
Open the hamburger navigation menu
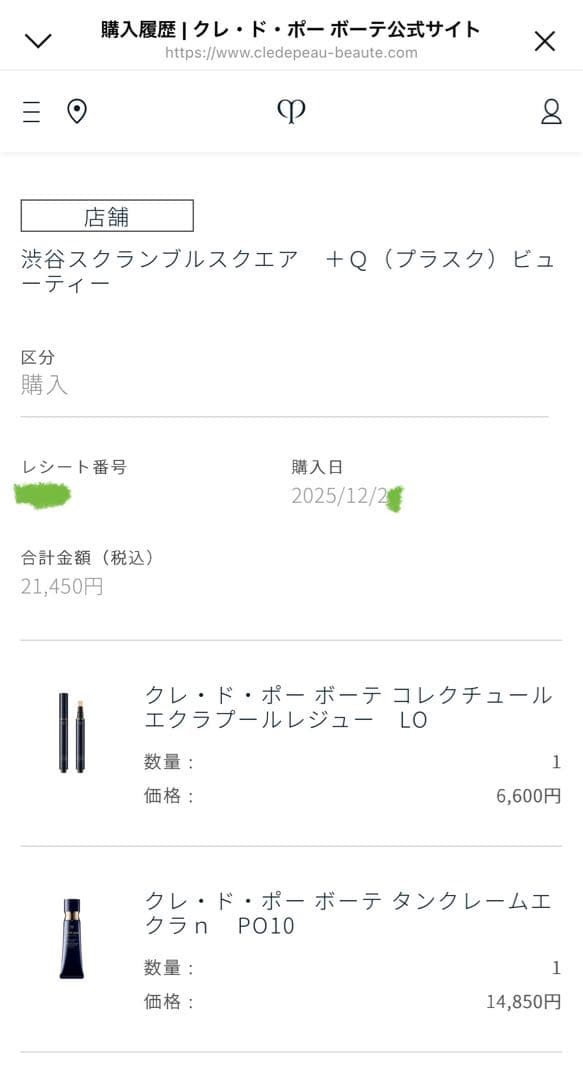tap(31, 112)
